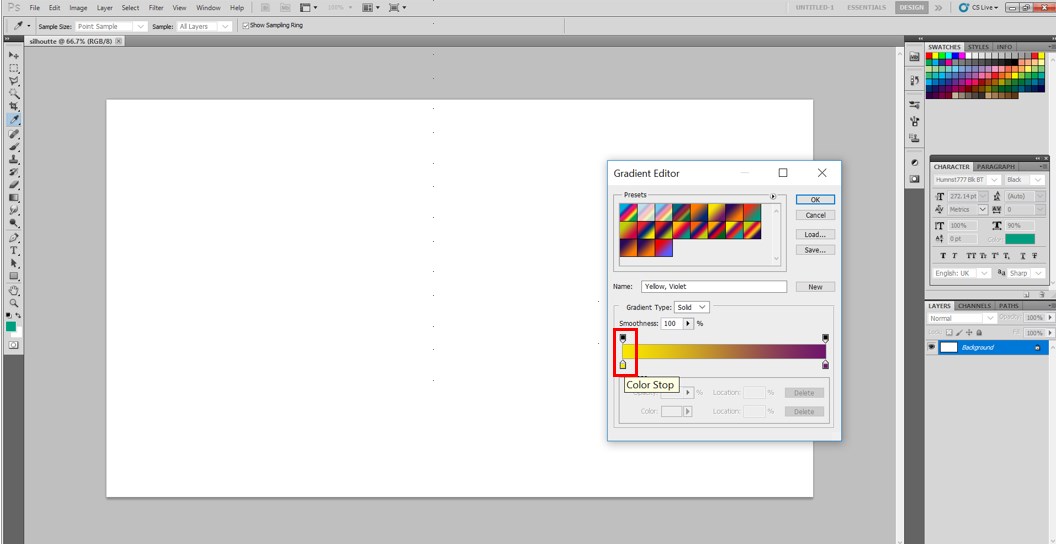Switch to the Channels tab
Screen dimensions: 1056x544
point(975,306)
